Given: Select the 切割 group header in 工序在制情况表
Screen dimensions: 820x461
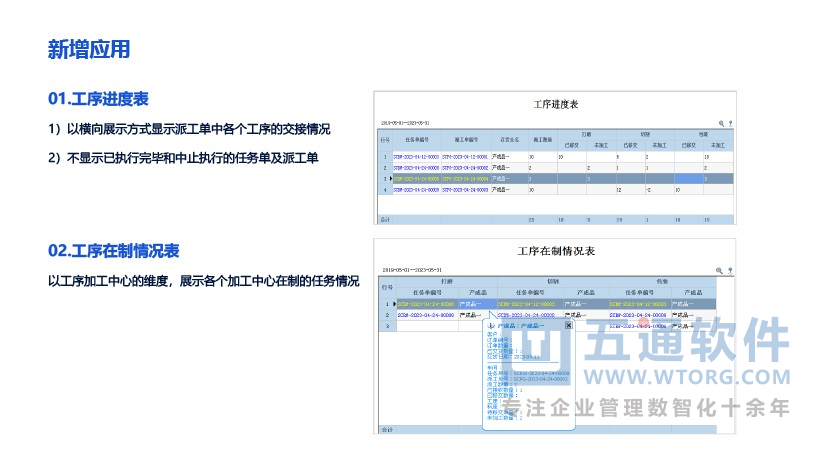Looking at the screenshot, I should (553, 281).
